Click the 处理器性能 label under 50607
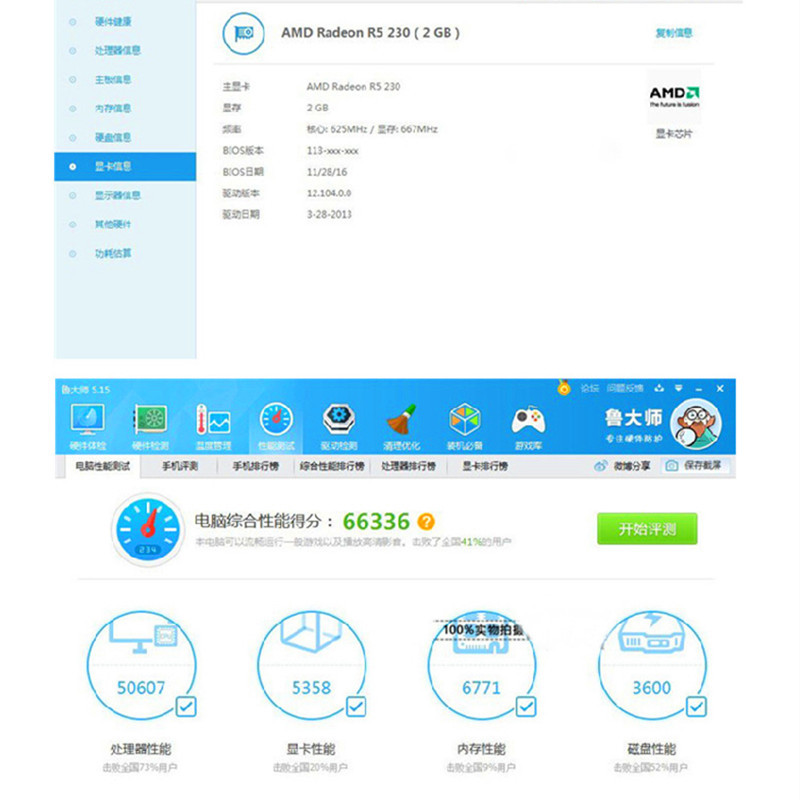The image size is (800, 800). [x=141, y=749]
